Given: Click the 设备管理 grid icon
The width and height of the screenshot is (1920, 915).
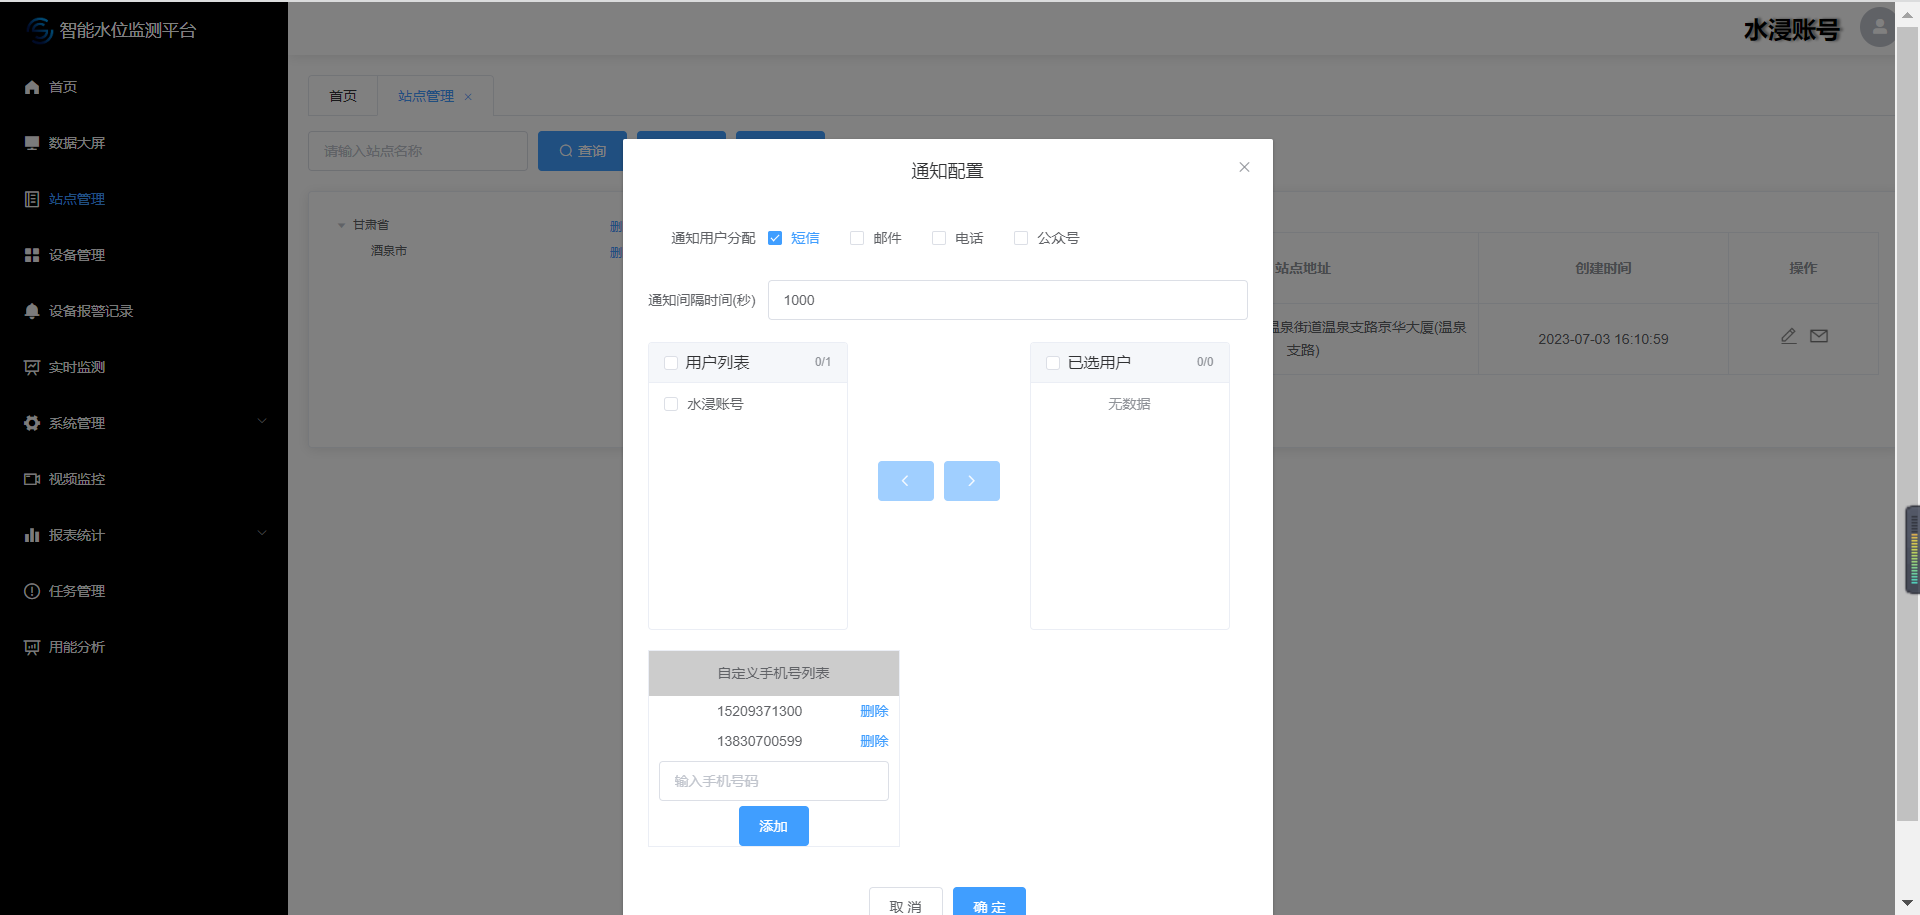Looking at the screenshot, I should point(32,255).
